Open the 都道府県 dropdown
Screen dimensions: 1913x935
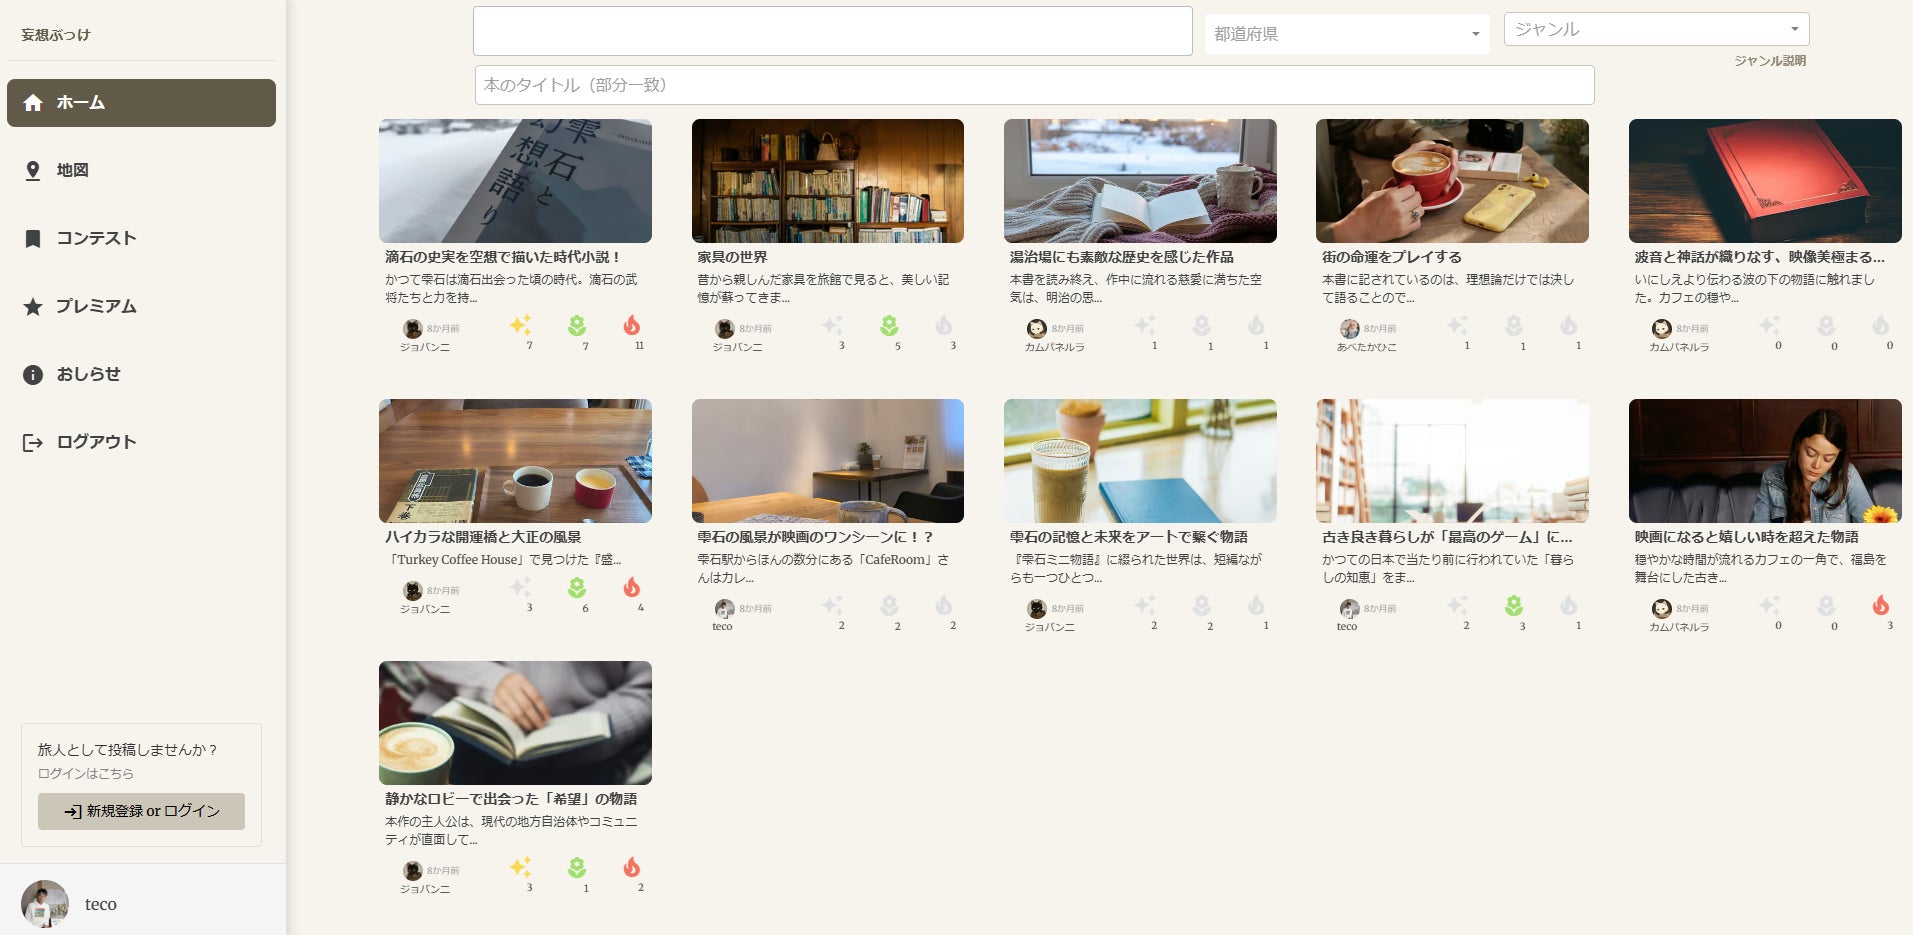tap(1347, 34)
